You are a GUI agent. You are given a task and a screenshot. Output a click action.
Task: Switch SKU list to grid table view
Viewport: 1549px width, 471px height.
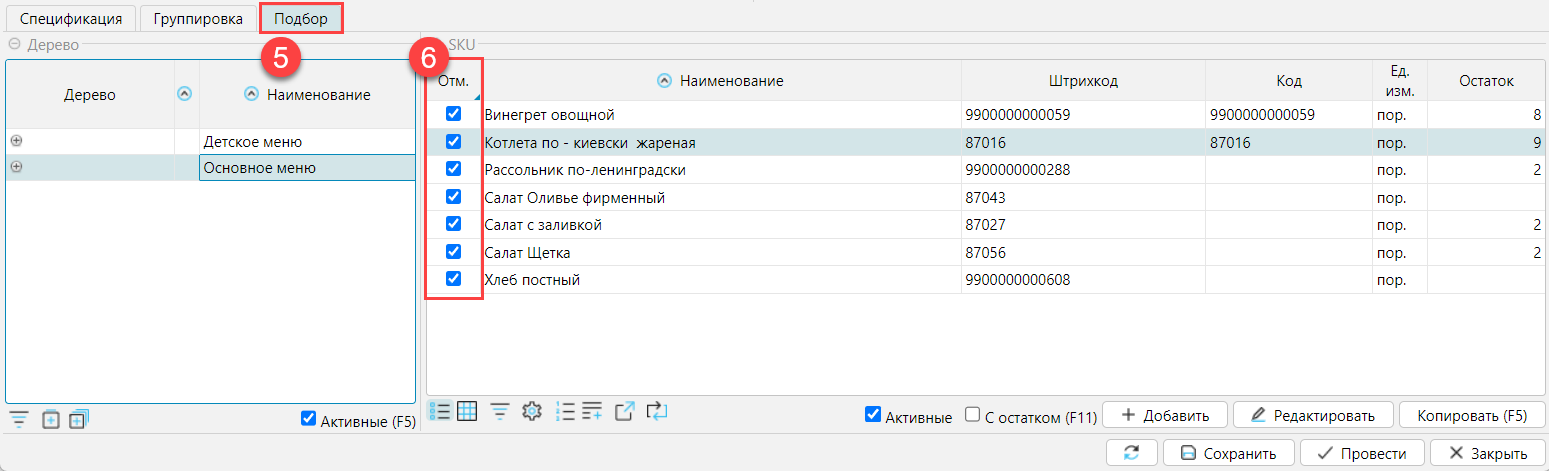tap(467, 411)
